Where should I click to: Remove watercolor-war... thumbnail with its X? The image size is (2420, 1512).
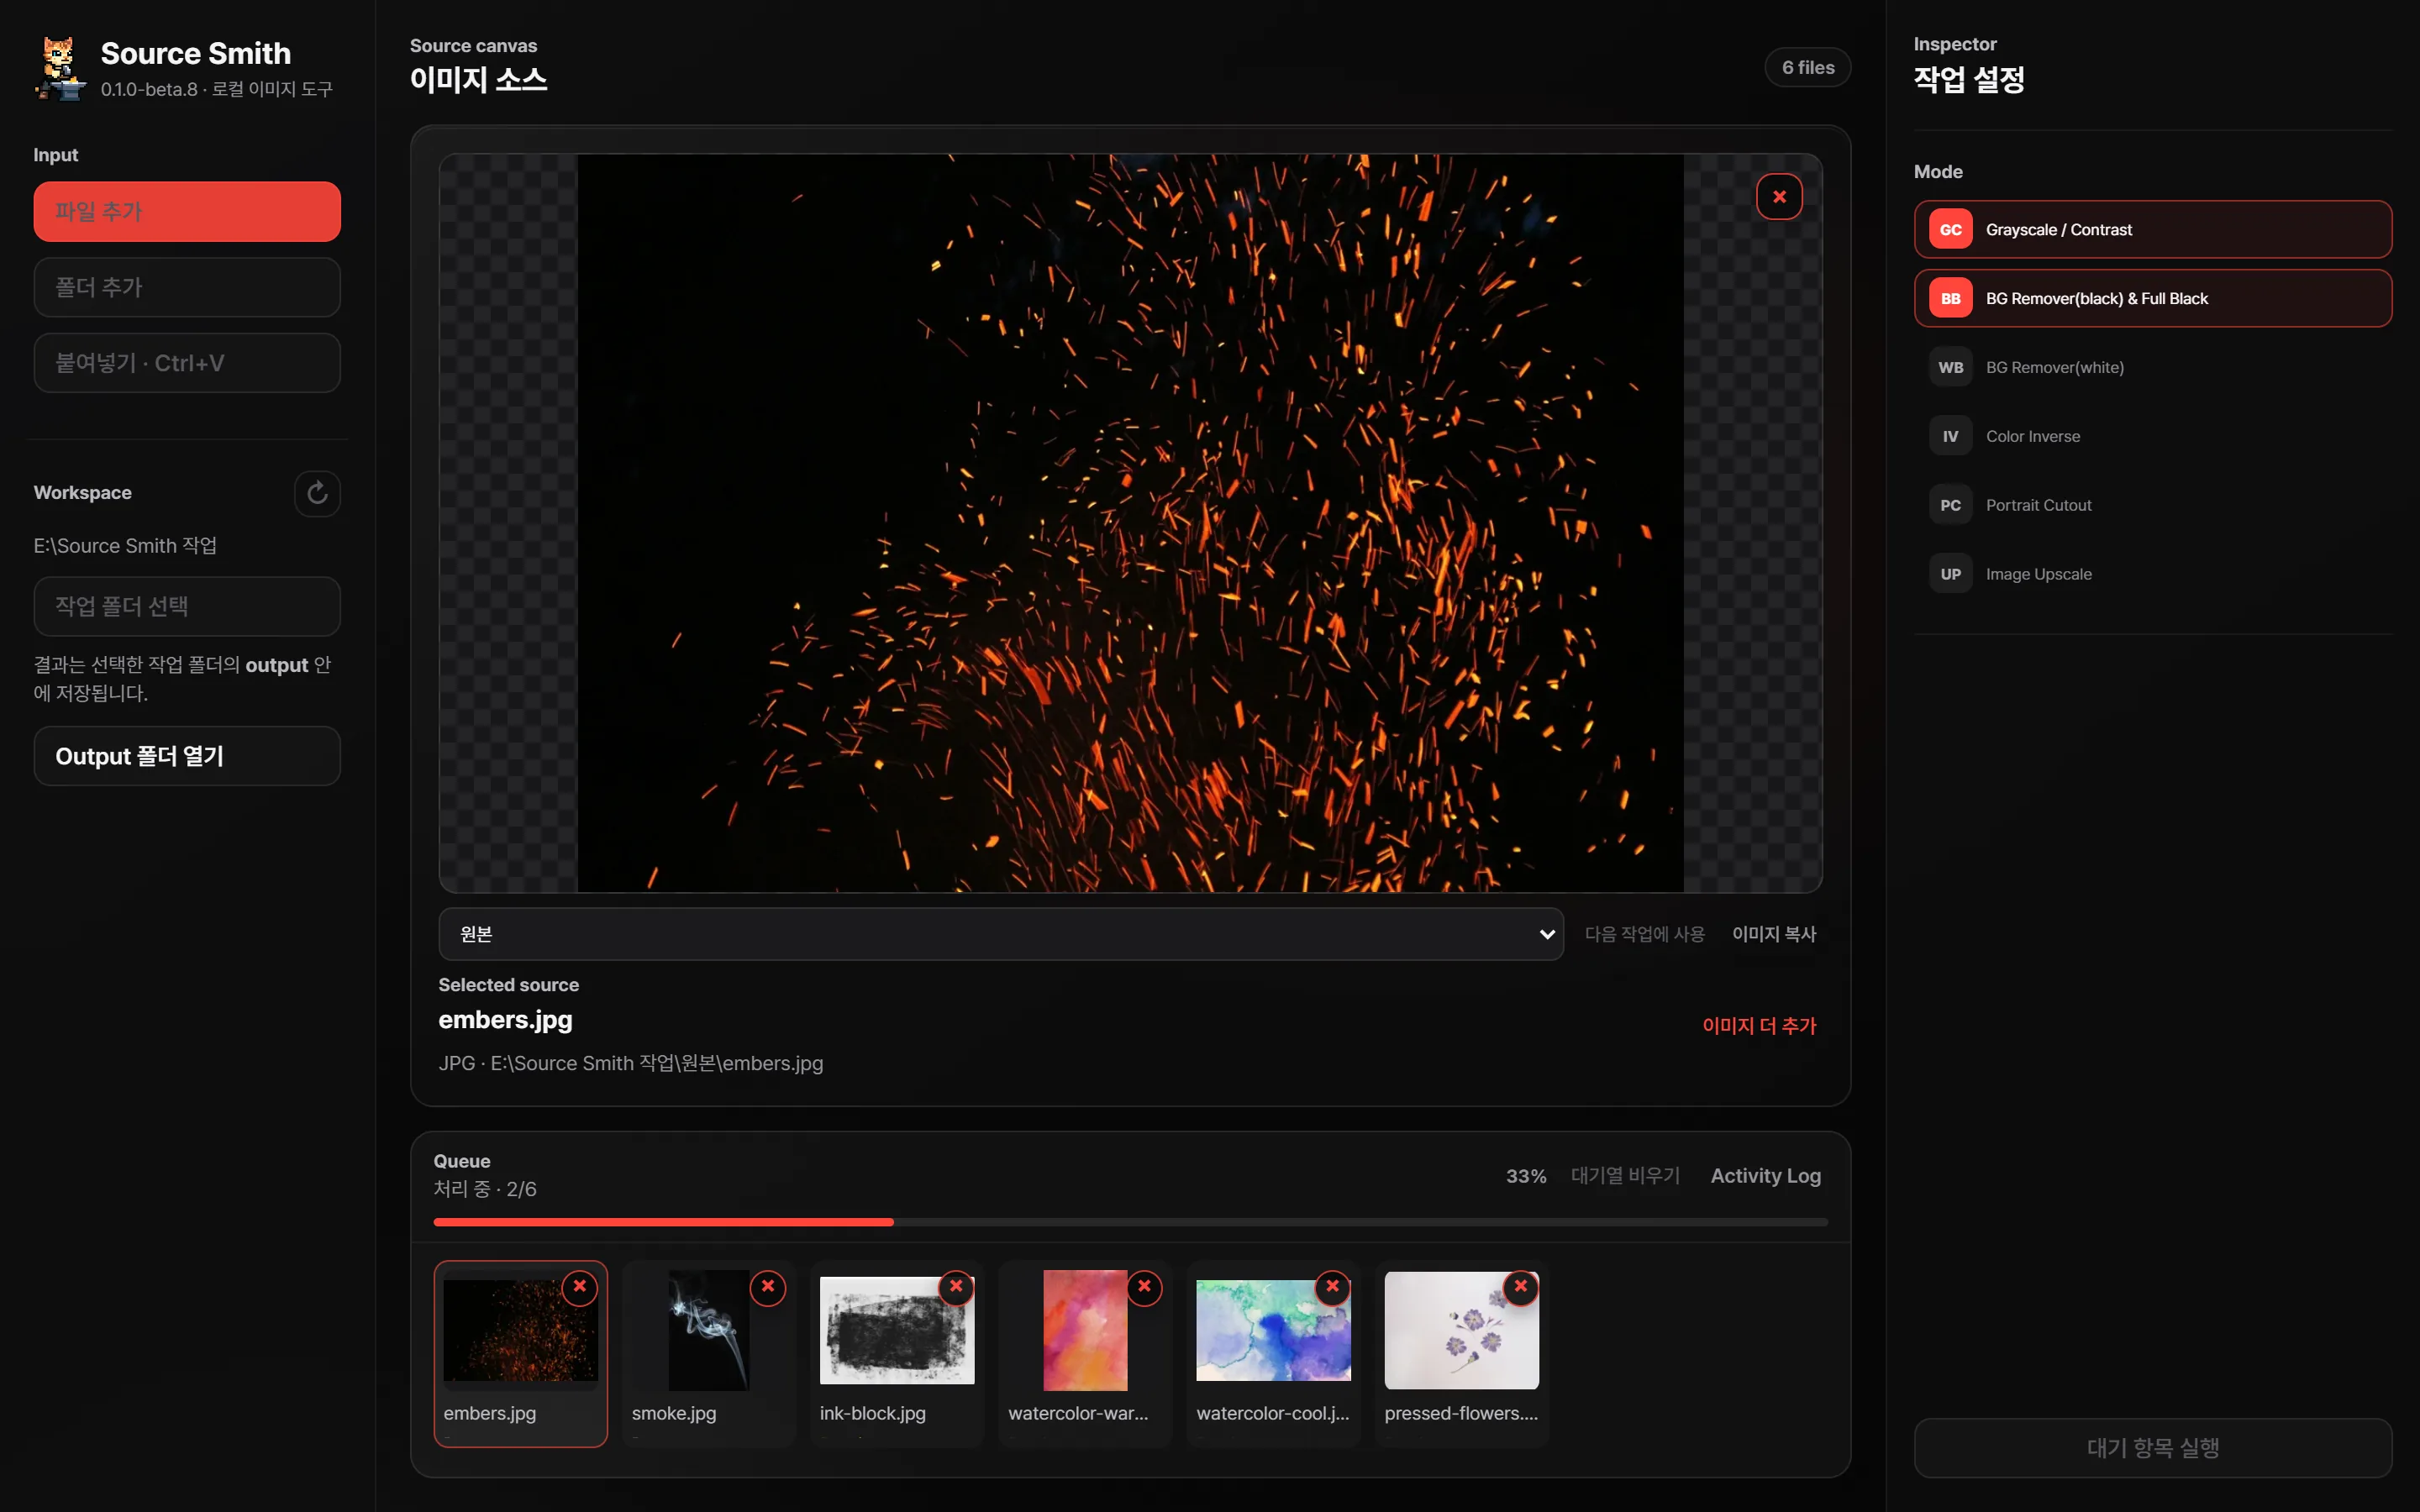point(1144,1287)
